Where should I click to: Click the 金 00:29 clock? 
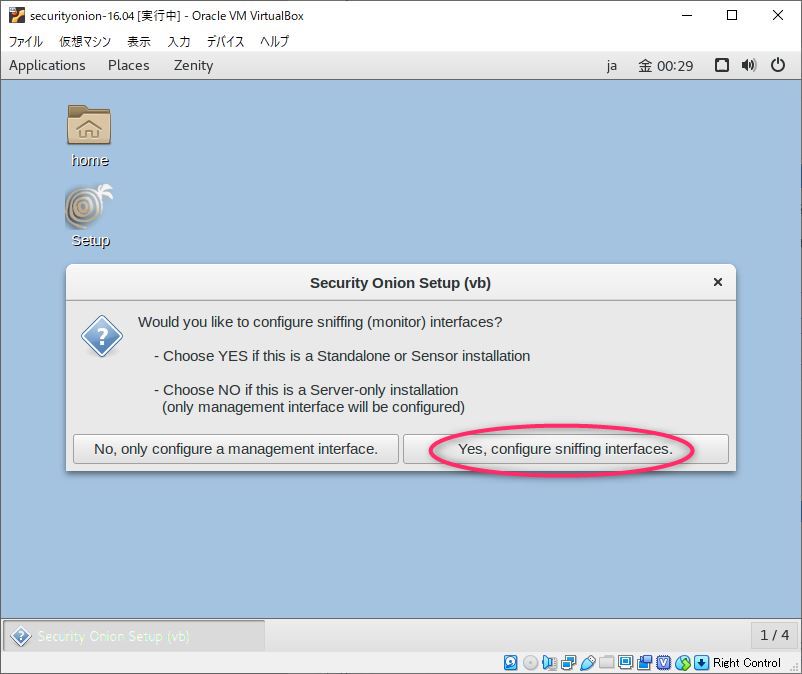[x=665, y=66]
